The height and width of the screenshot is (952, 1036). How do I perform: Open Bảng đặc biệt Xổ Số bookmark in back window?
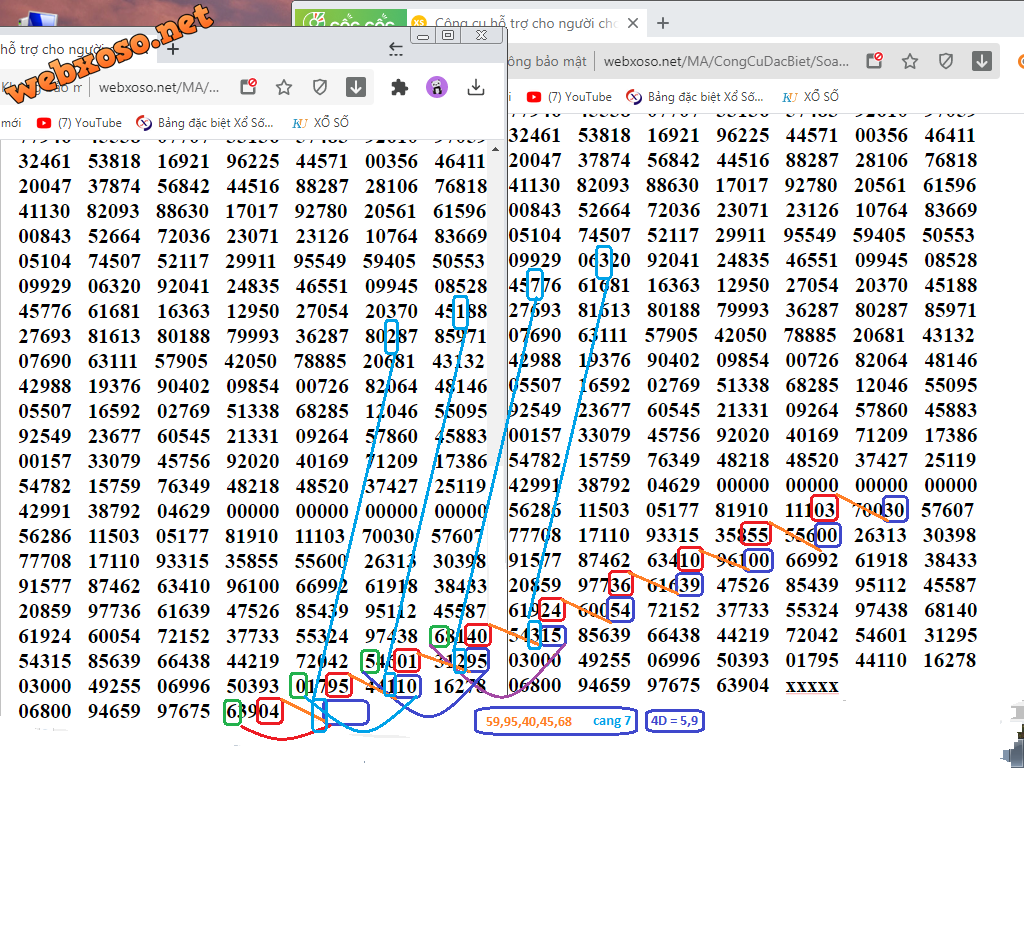click(x=695, y=97)
